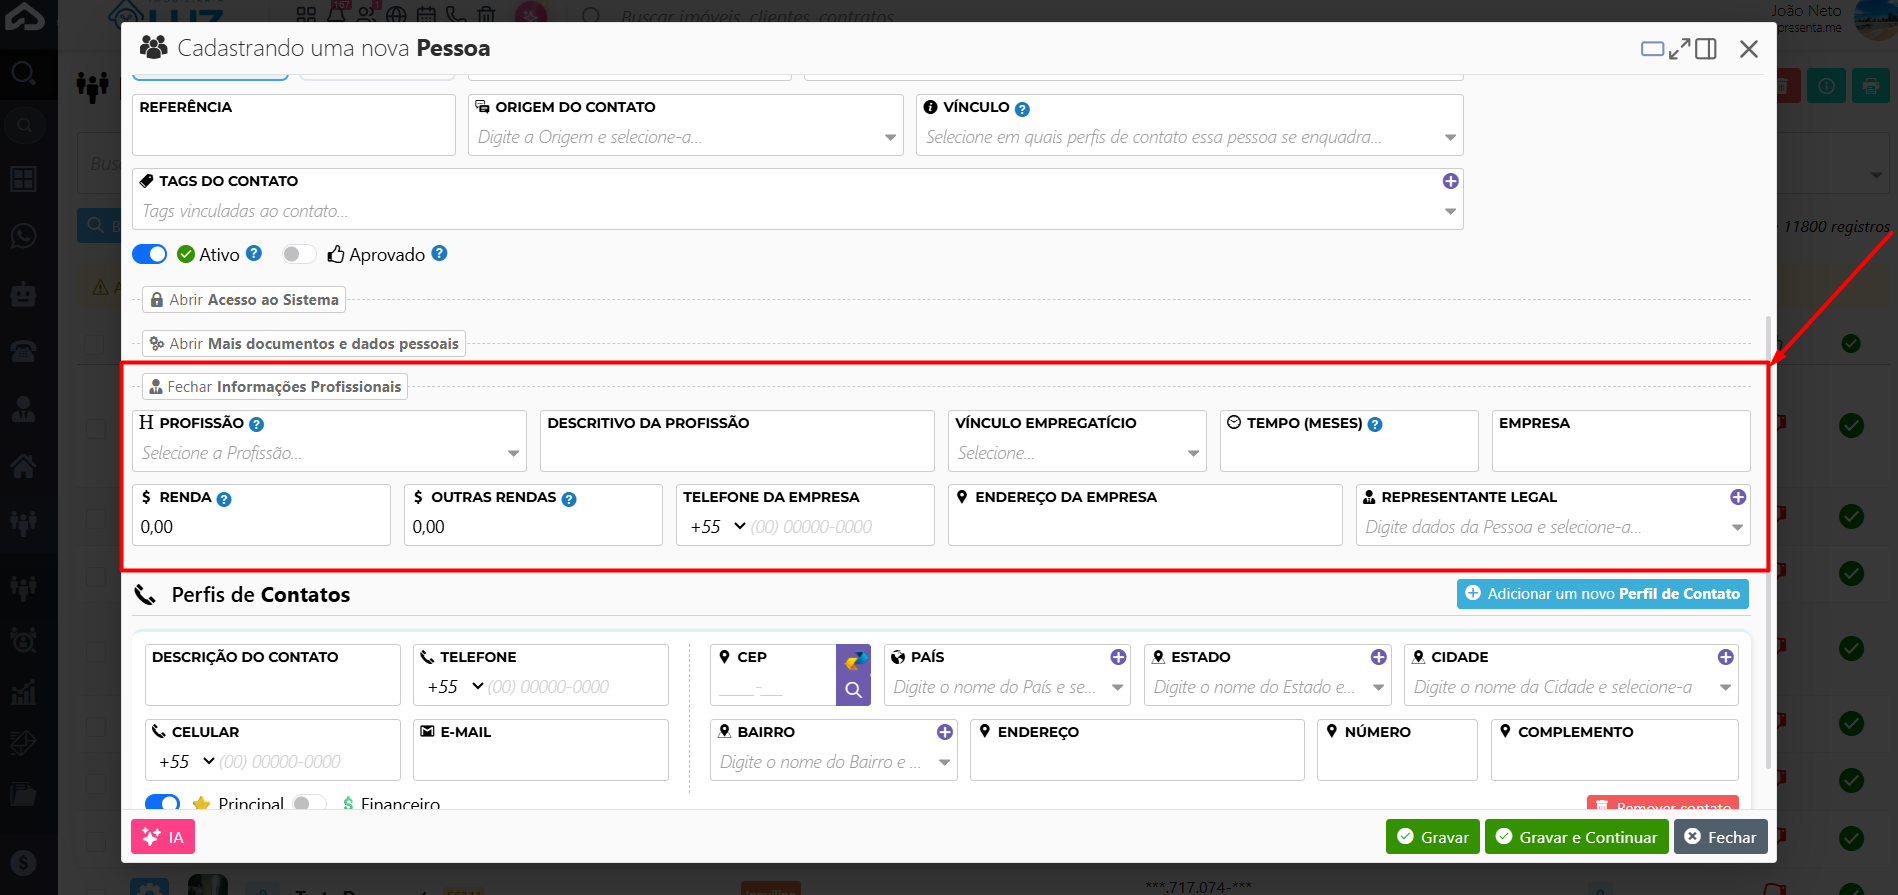Change Telefone da Empresa country code +55
Viewport: 1898px width, 895px height.
tap(718, 527)
